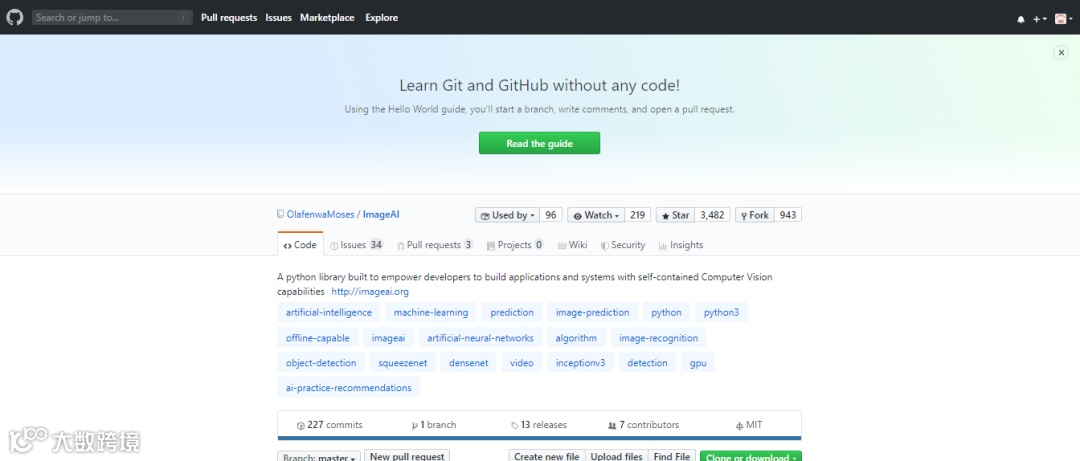Select the gpu topic tag
The image size is (1080, 461).
pos(698,362)
